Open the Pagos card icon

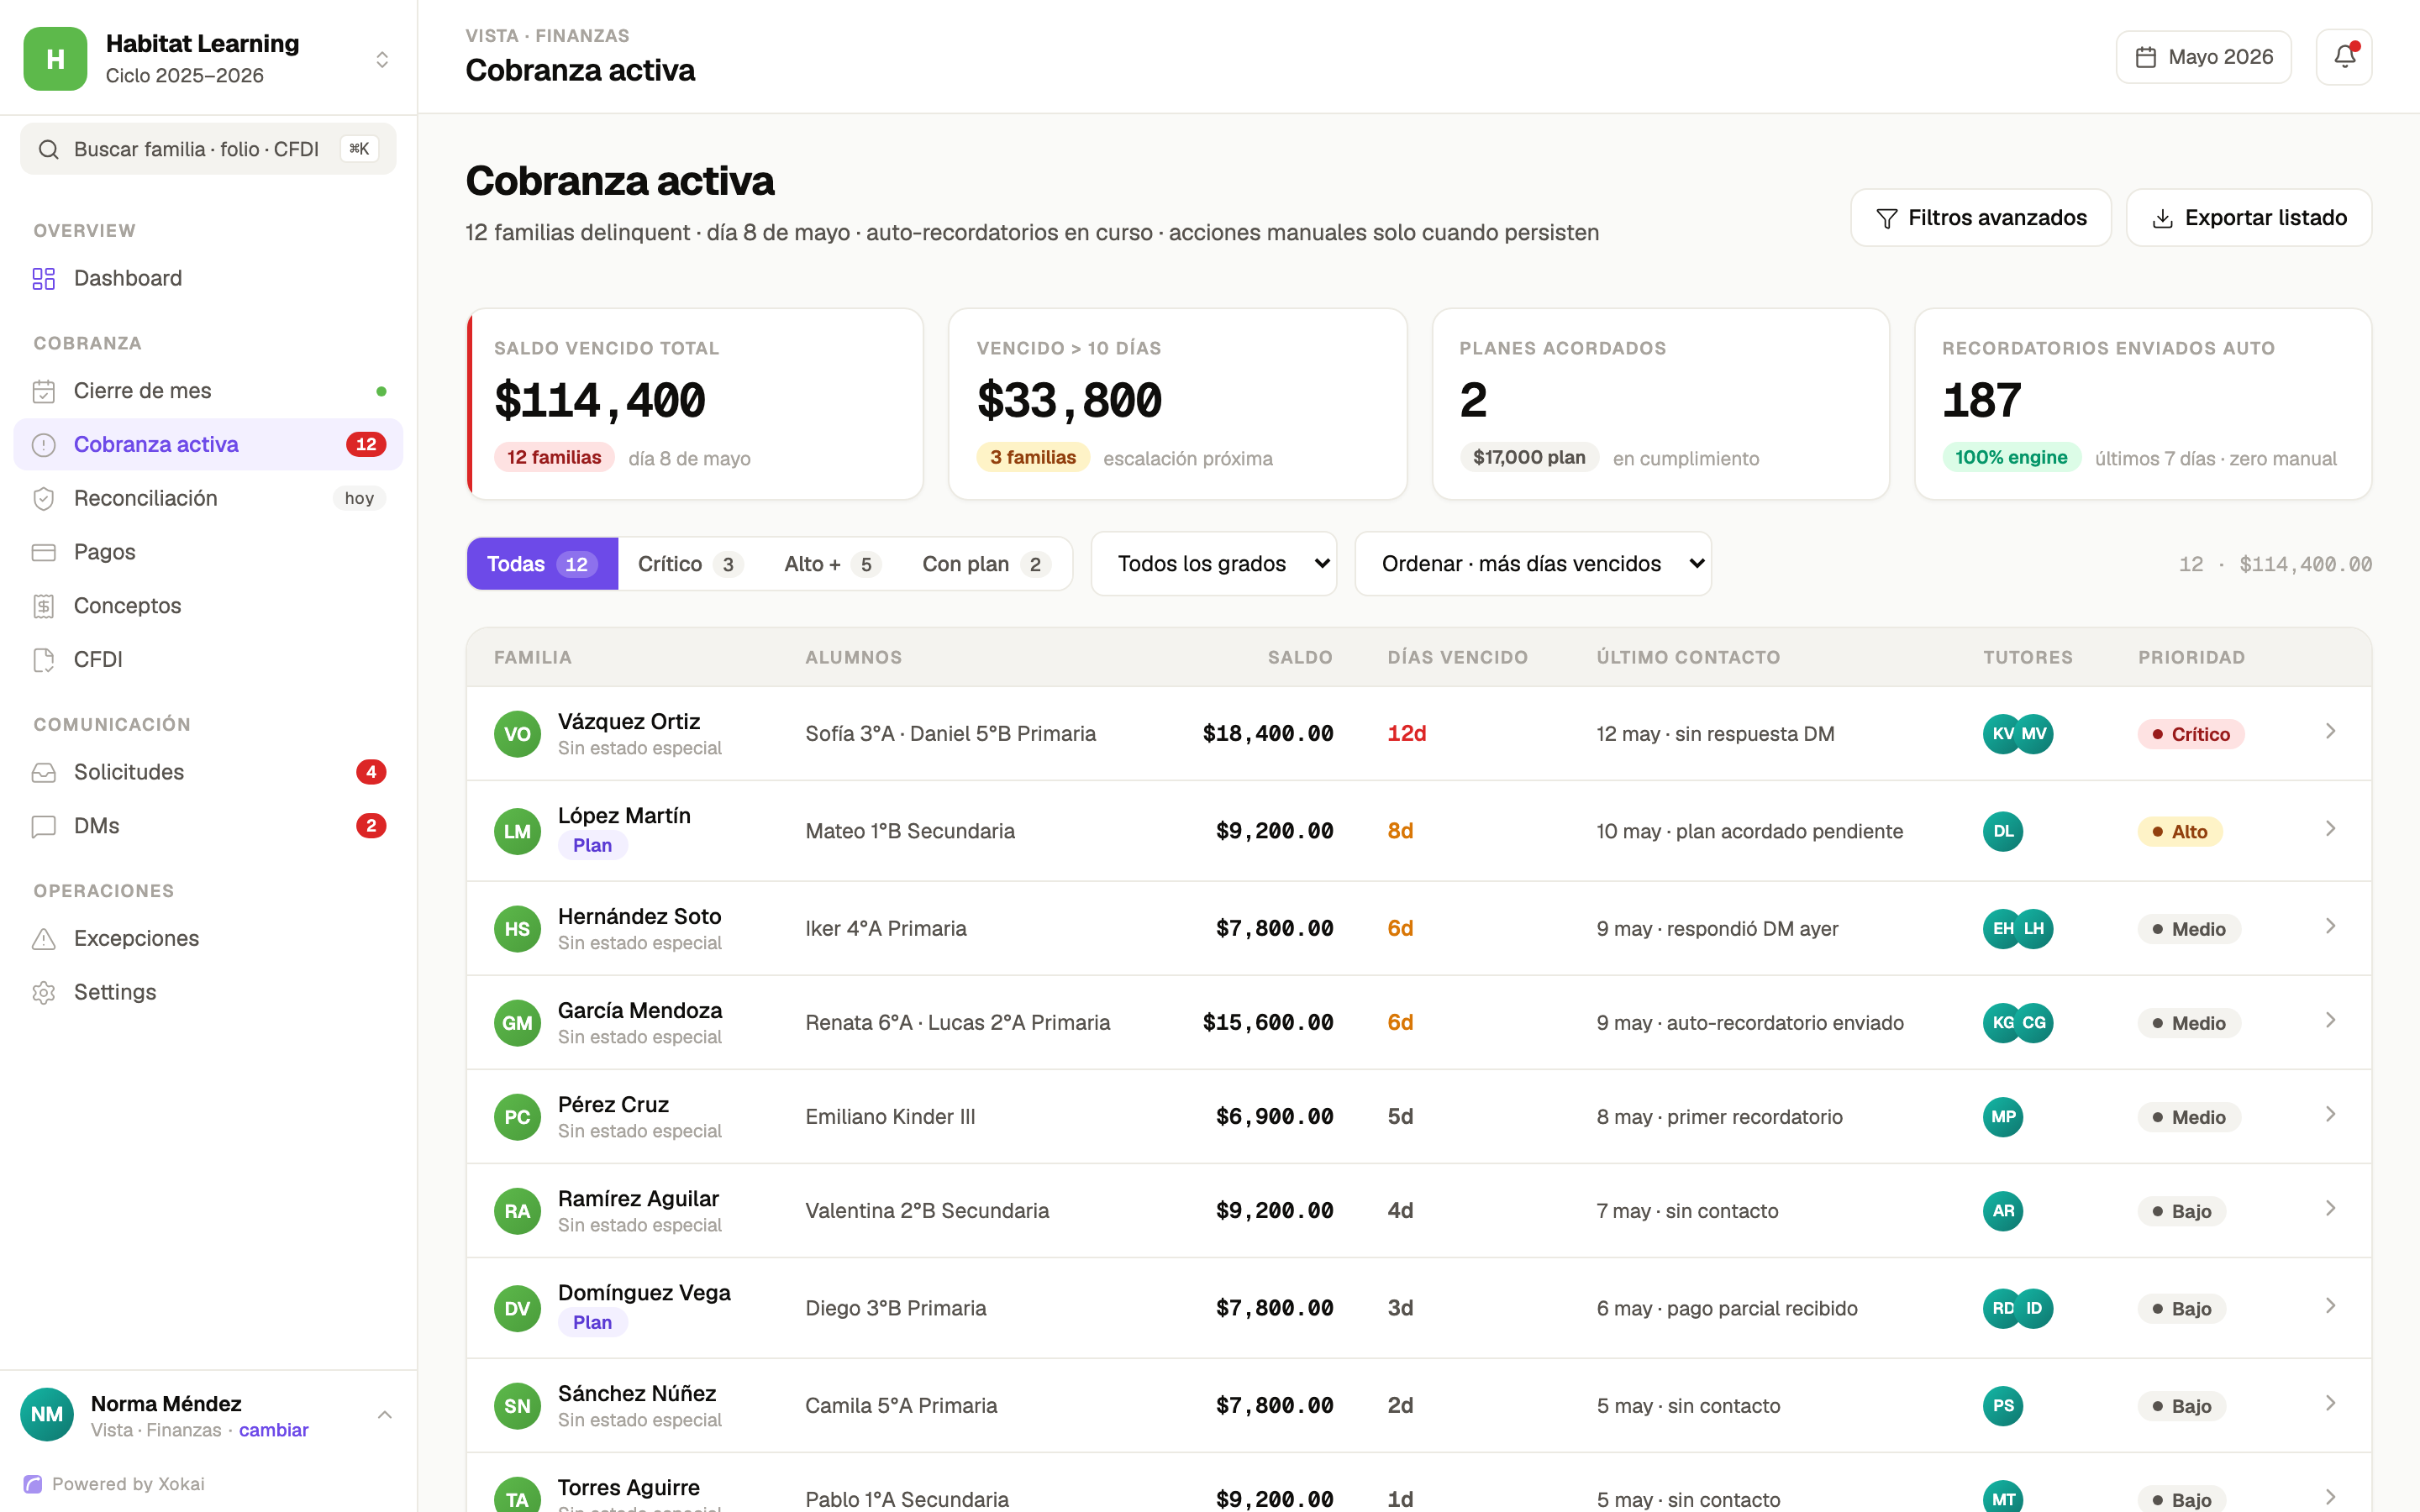tap(44, 552)
